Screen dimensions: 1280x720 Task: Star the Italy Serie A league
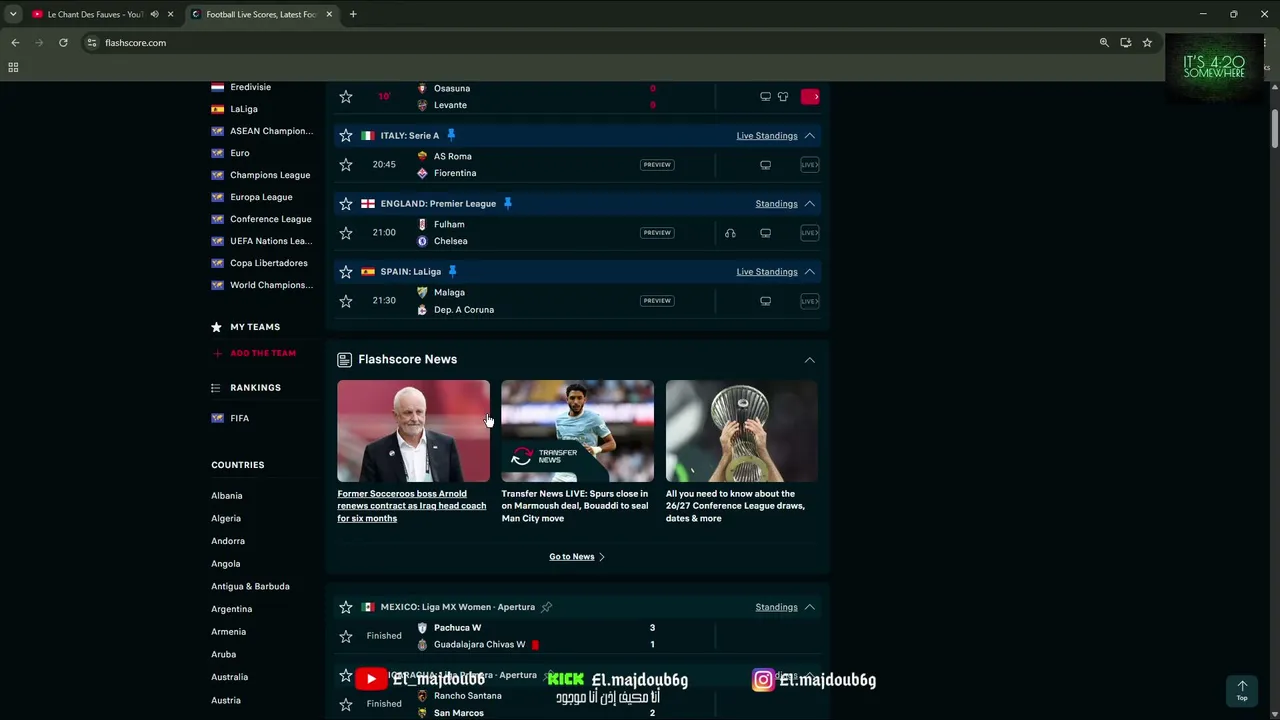[346, 135]
